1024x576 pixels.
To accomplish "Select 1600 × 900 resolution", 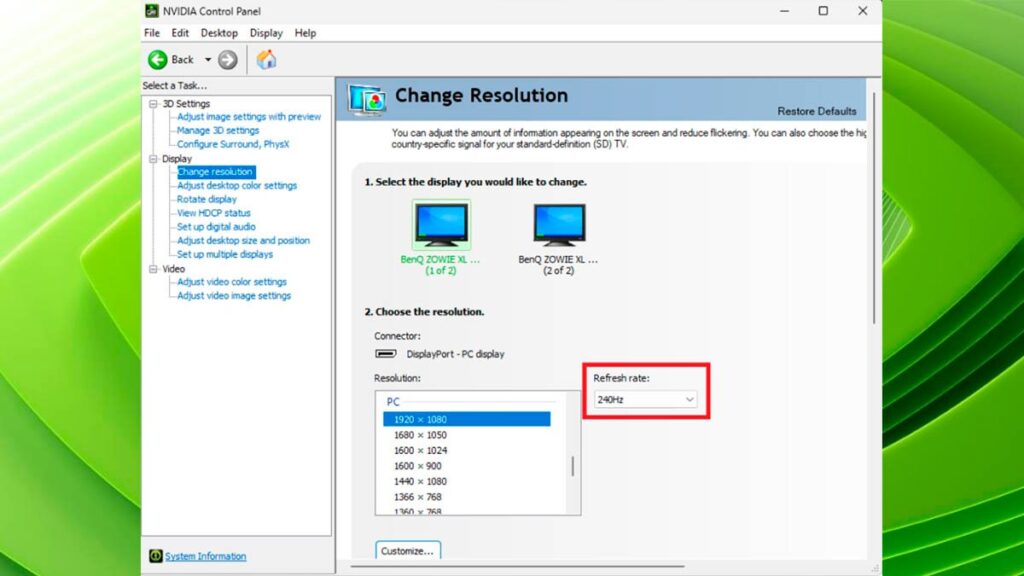I will point(419,466).
